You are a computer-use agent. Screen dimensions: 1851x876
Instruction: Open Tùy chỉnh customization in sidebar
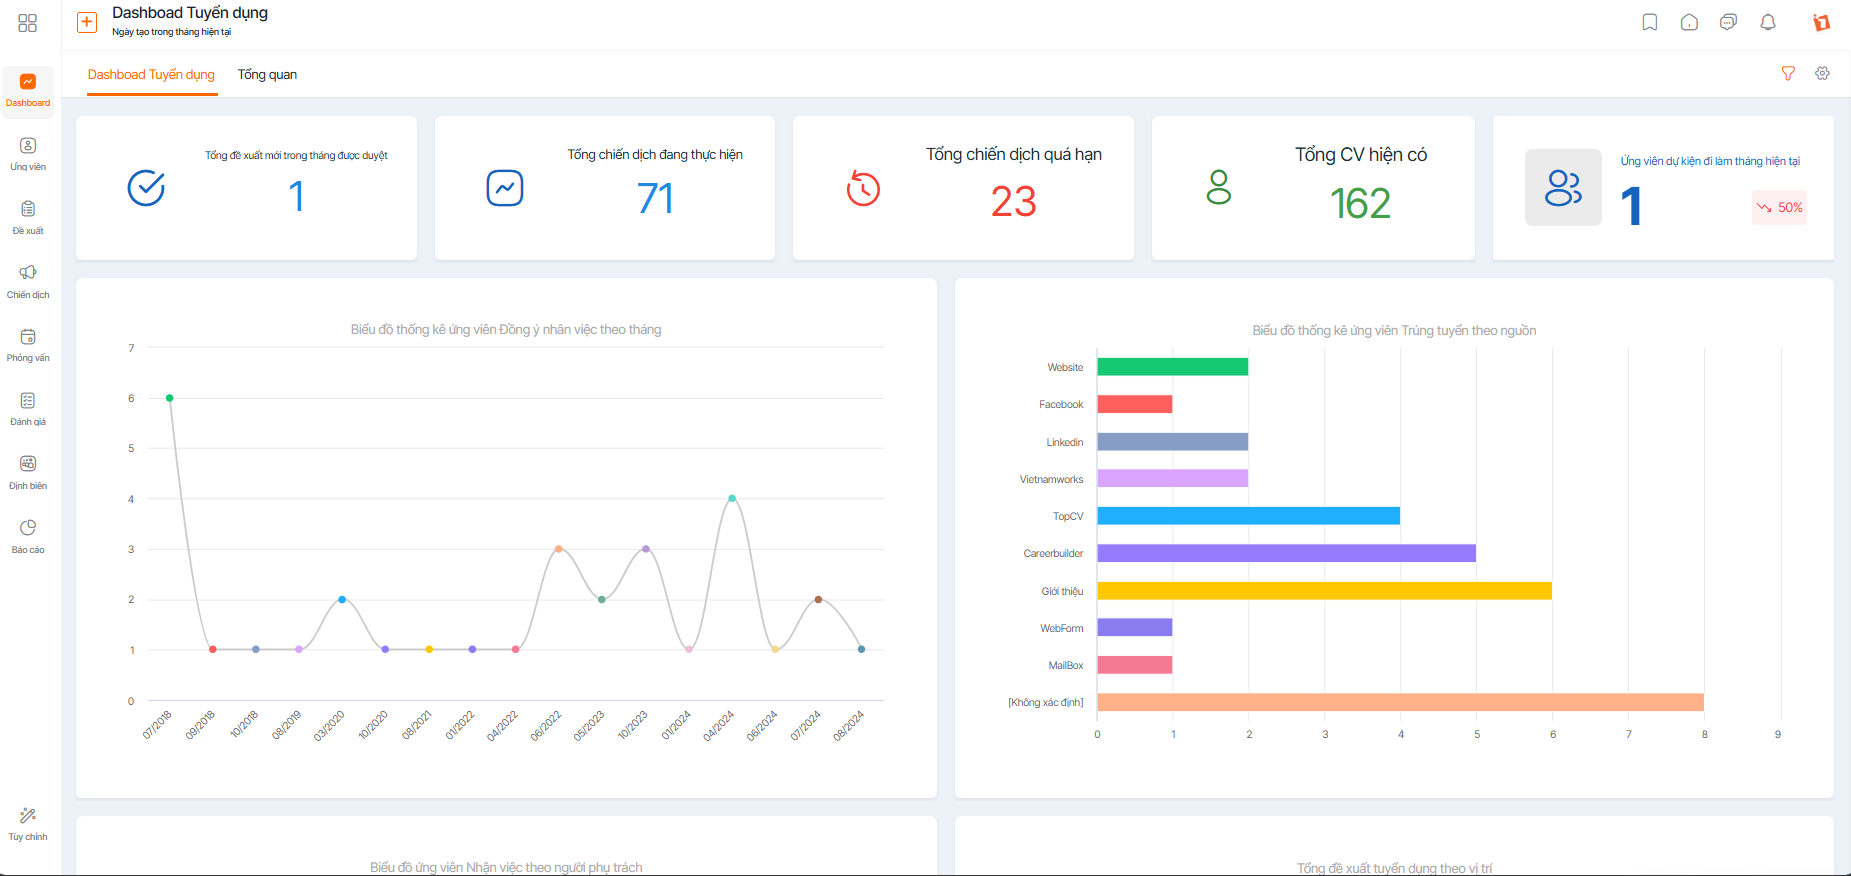click(x=28, y=824)
